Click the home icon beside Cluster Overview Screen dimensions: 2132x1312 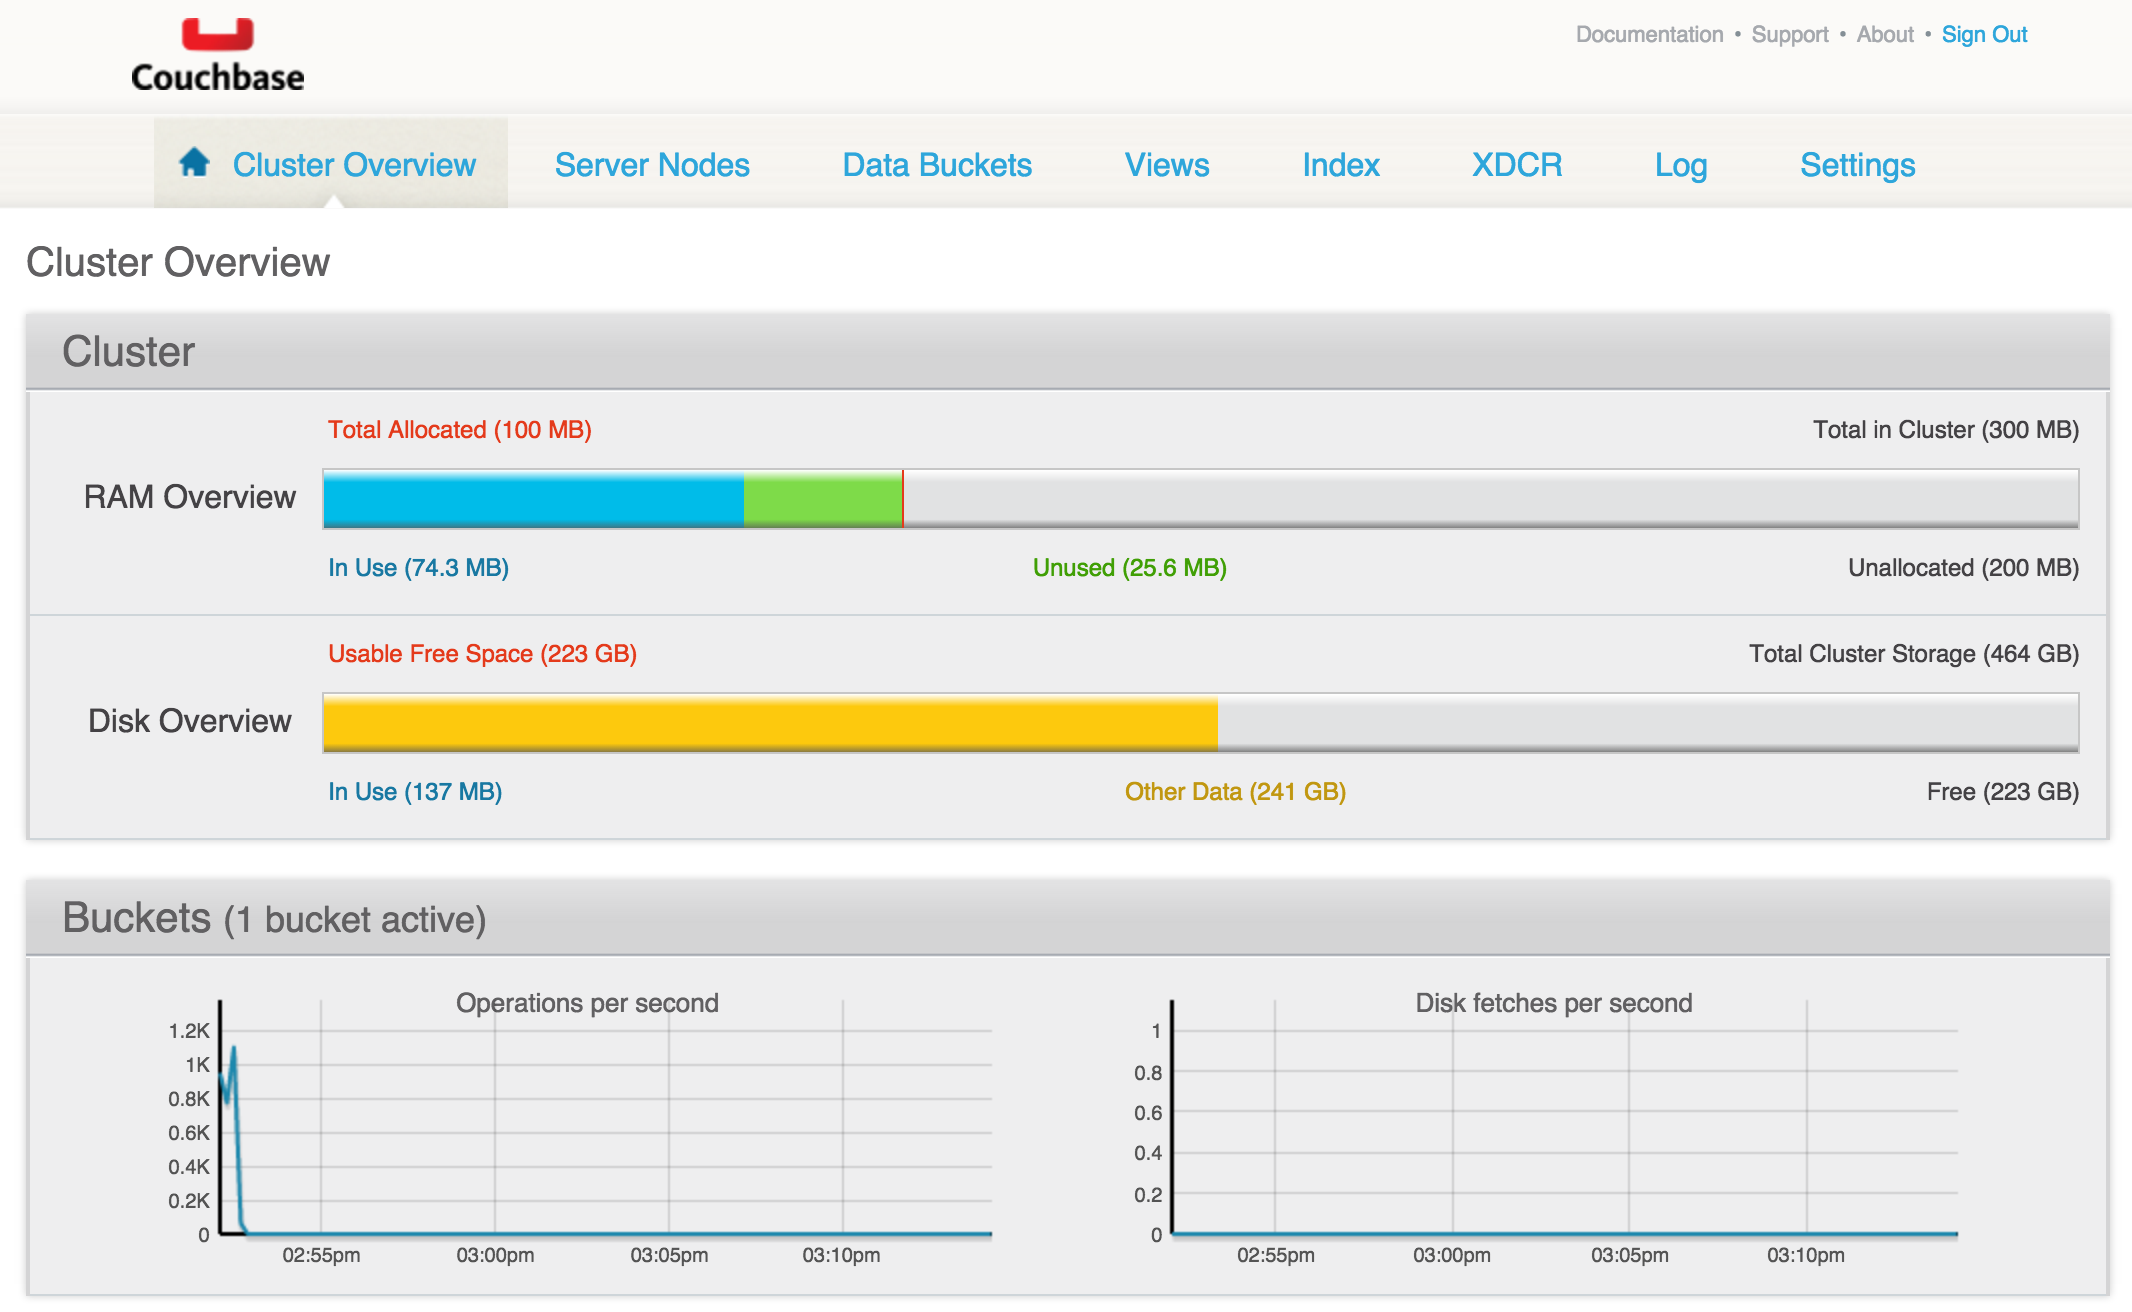[194, 163]
